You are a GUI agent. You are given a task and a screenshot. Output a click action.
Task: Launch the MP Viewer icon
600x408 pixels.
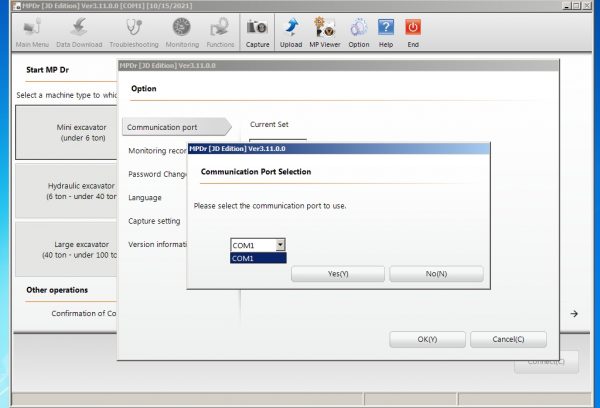(324, 33)
